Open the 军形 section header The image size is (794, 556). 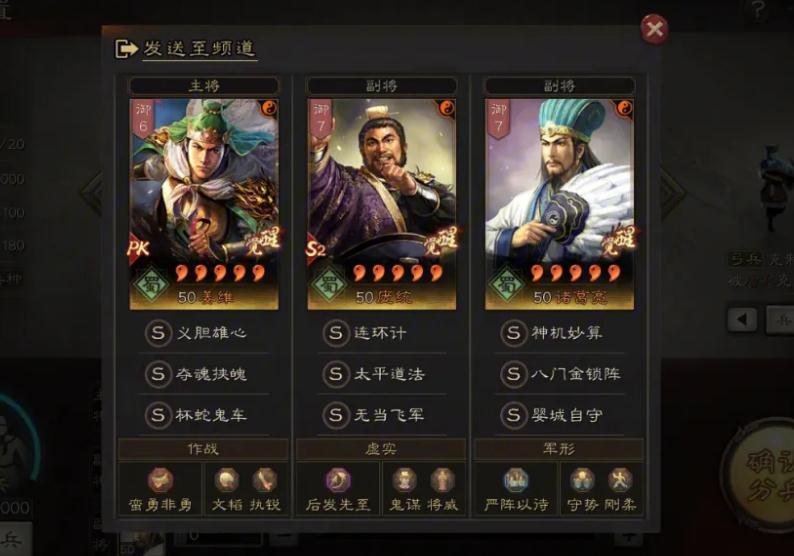[559, 449]
